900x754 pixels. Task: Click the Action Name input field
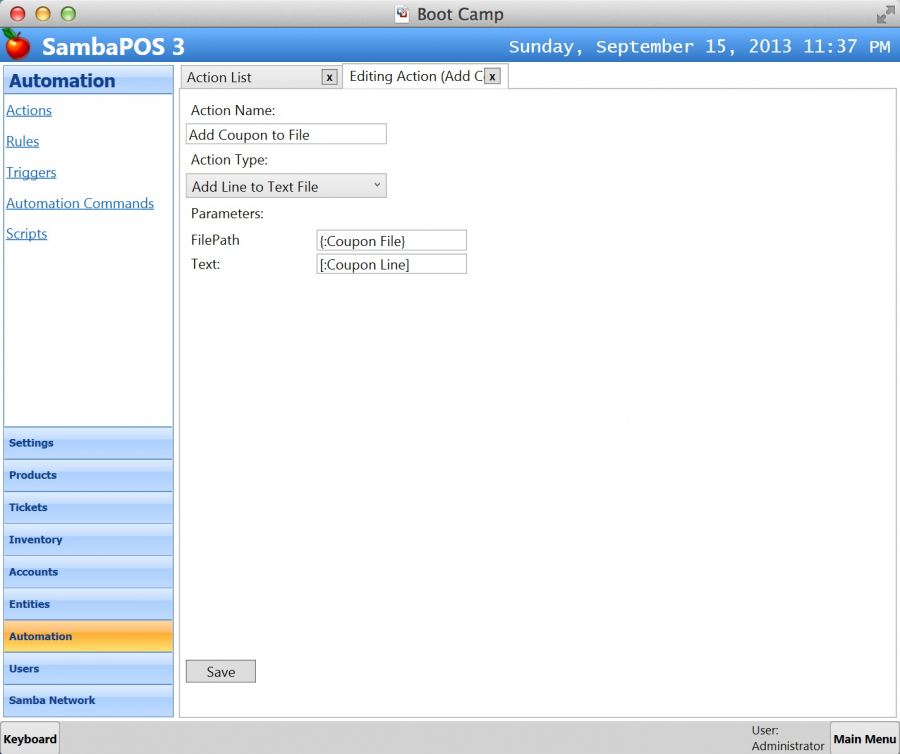click(x=286, y=135)
